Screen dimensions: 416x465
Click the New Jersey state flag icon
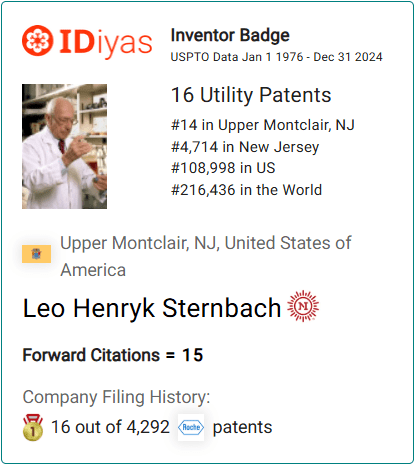point(36,254)
